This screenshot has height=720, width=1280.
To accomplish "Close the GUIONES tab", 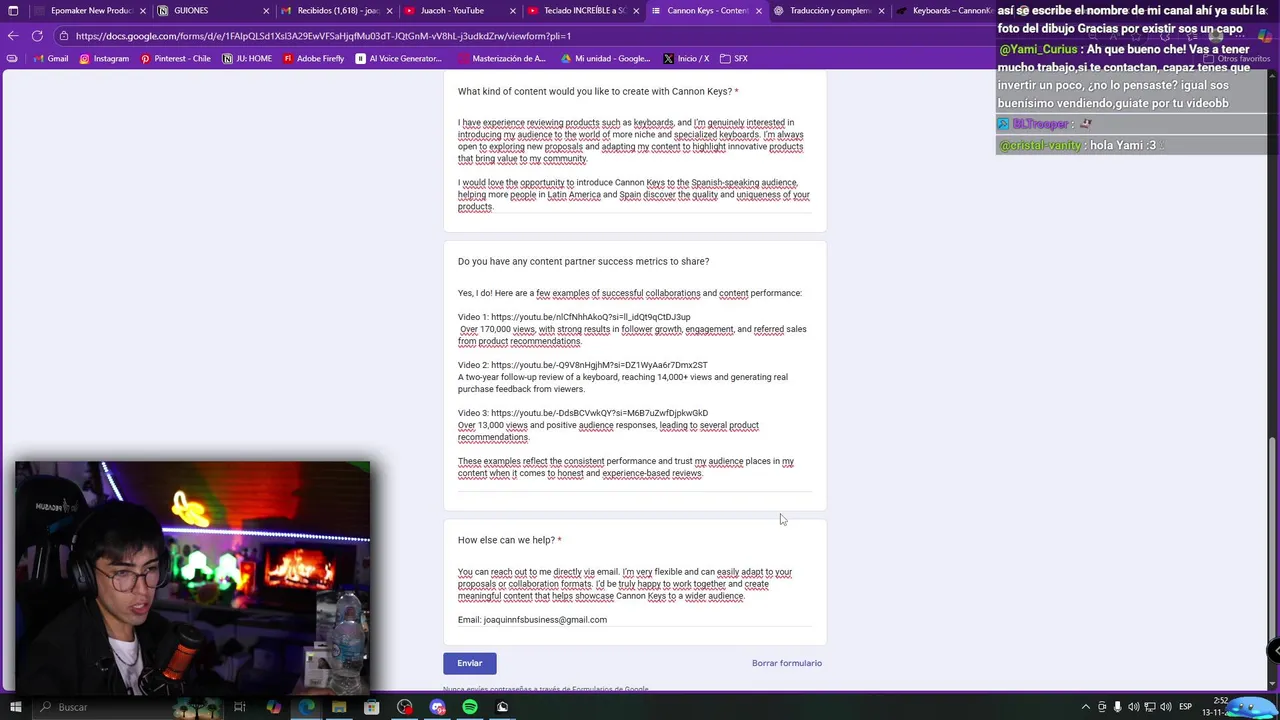I will coord(266,11).
